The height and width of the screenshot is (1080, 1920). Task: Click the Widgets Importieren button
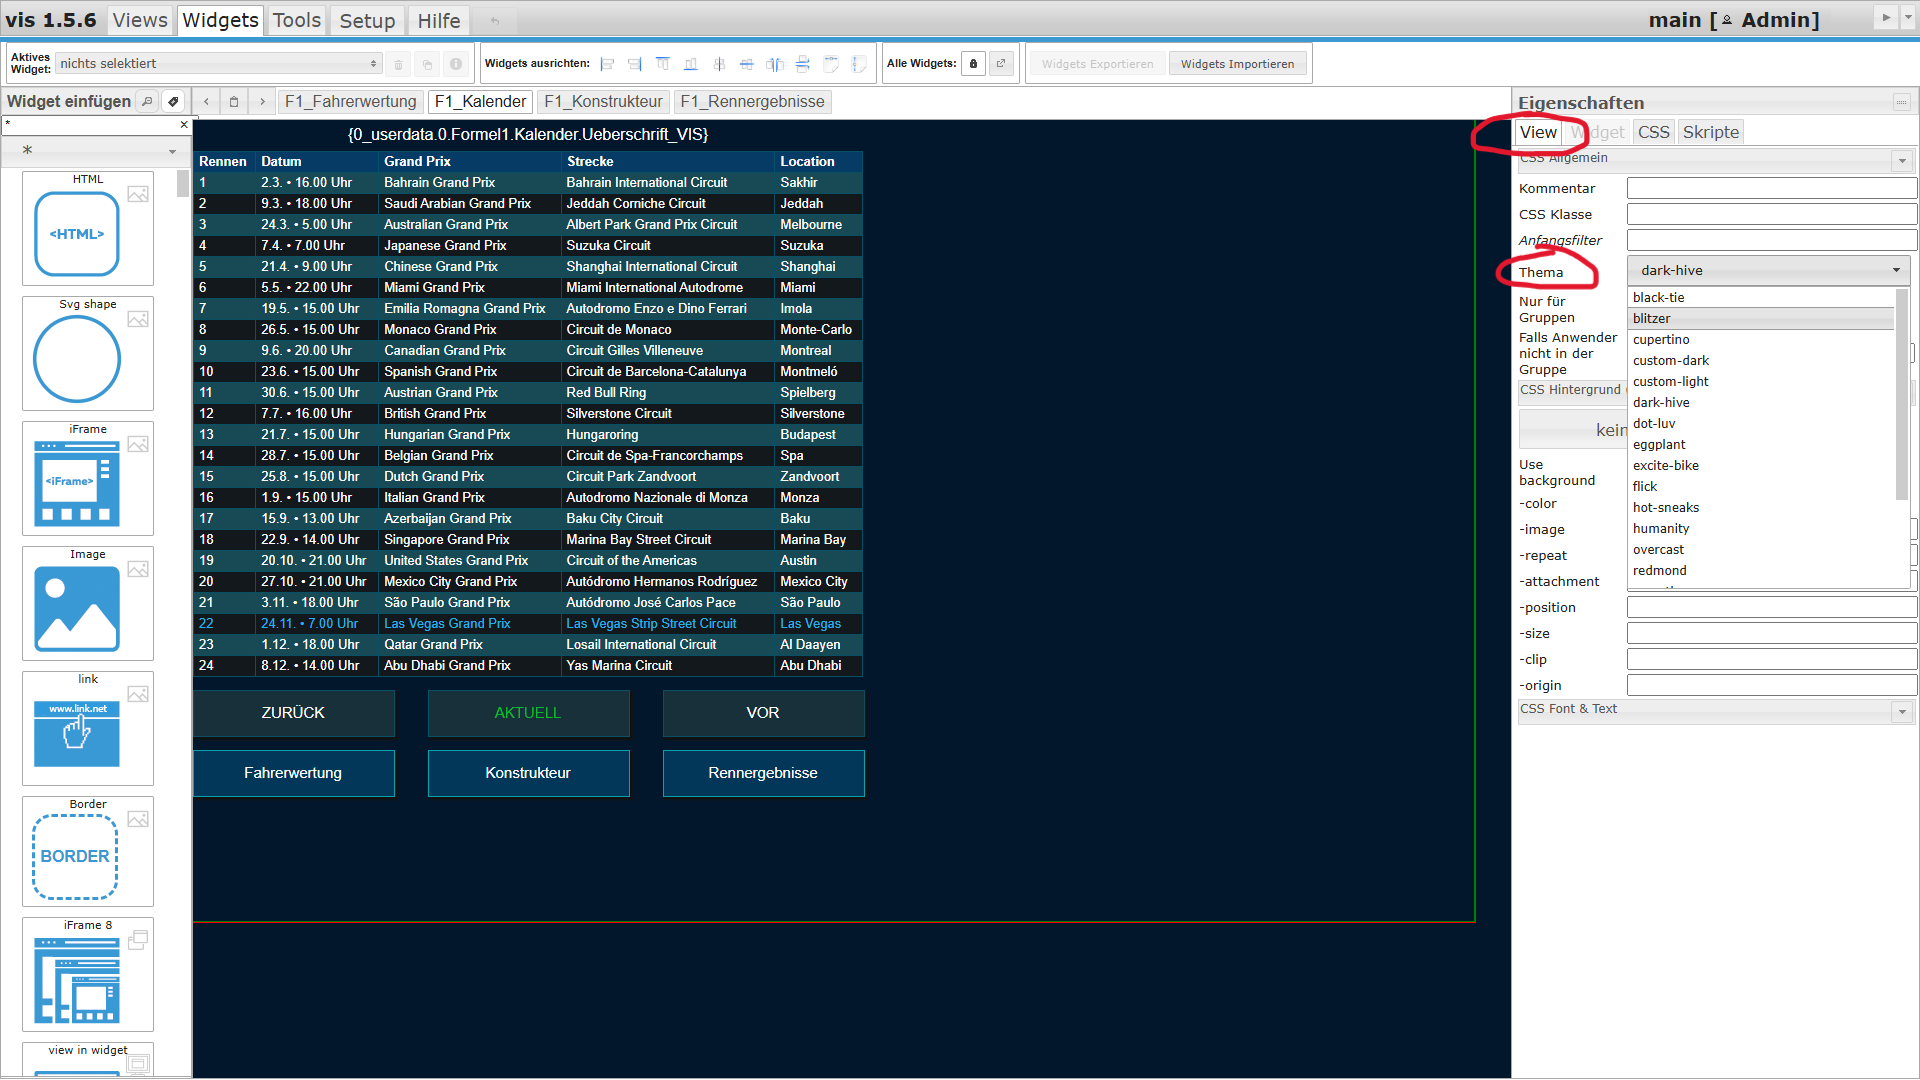(1237, 64)
